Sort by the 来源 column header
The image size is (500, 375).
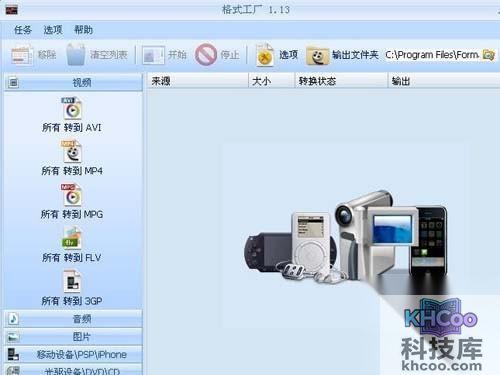[x=198, y=81]
